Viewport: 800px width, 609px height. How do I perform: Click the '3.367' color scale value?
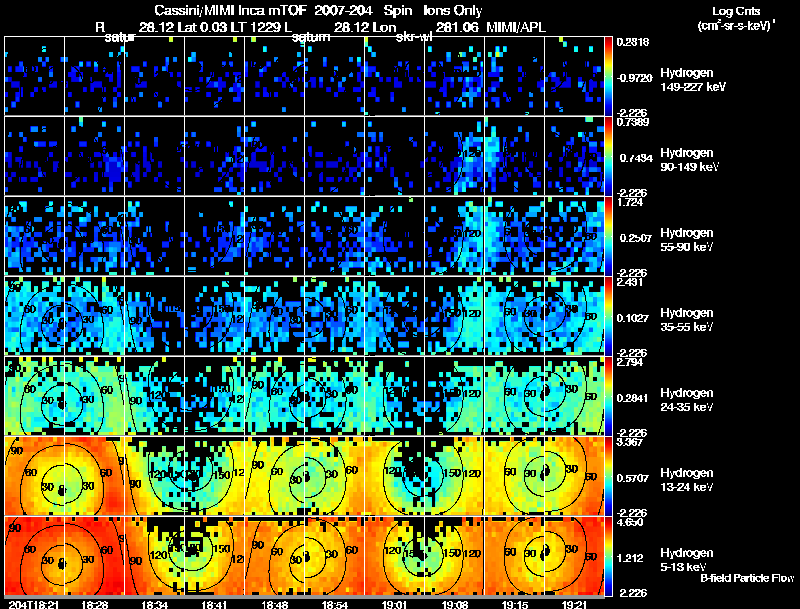(630, 442)
